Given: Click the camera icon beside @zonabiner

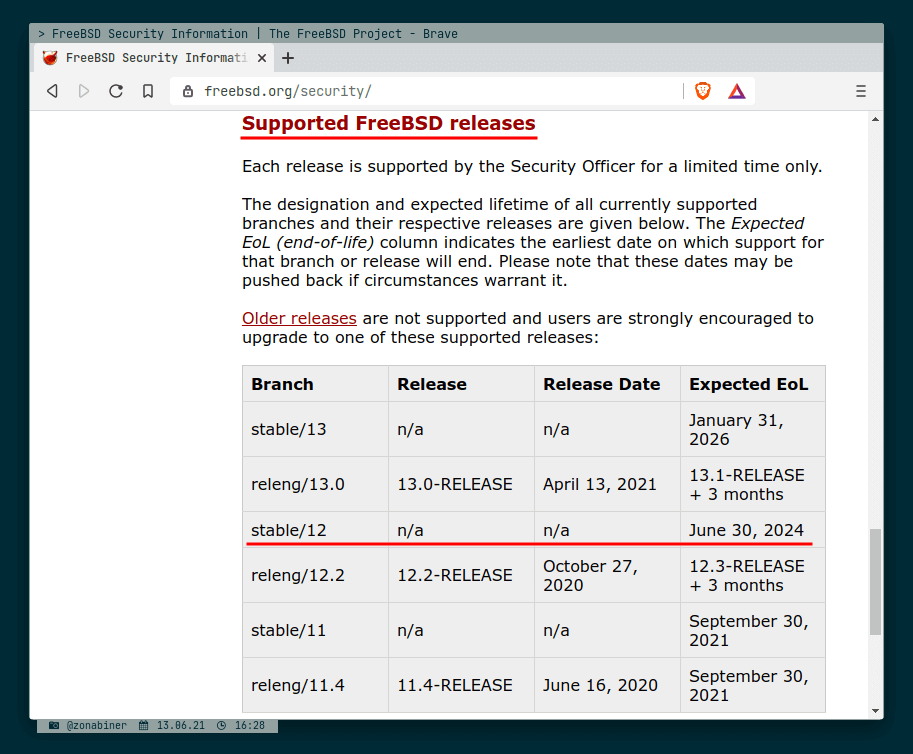Looking at the screenshot, I should (x=54, y=725).
